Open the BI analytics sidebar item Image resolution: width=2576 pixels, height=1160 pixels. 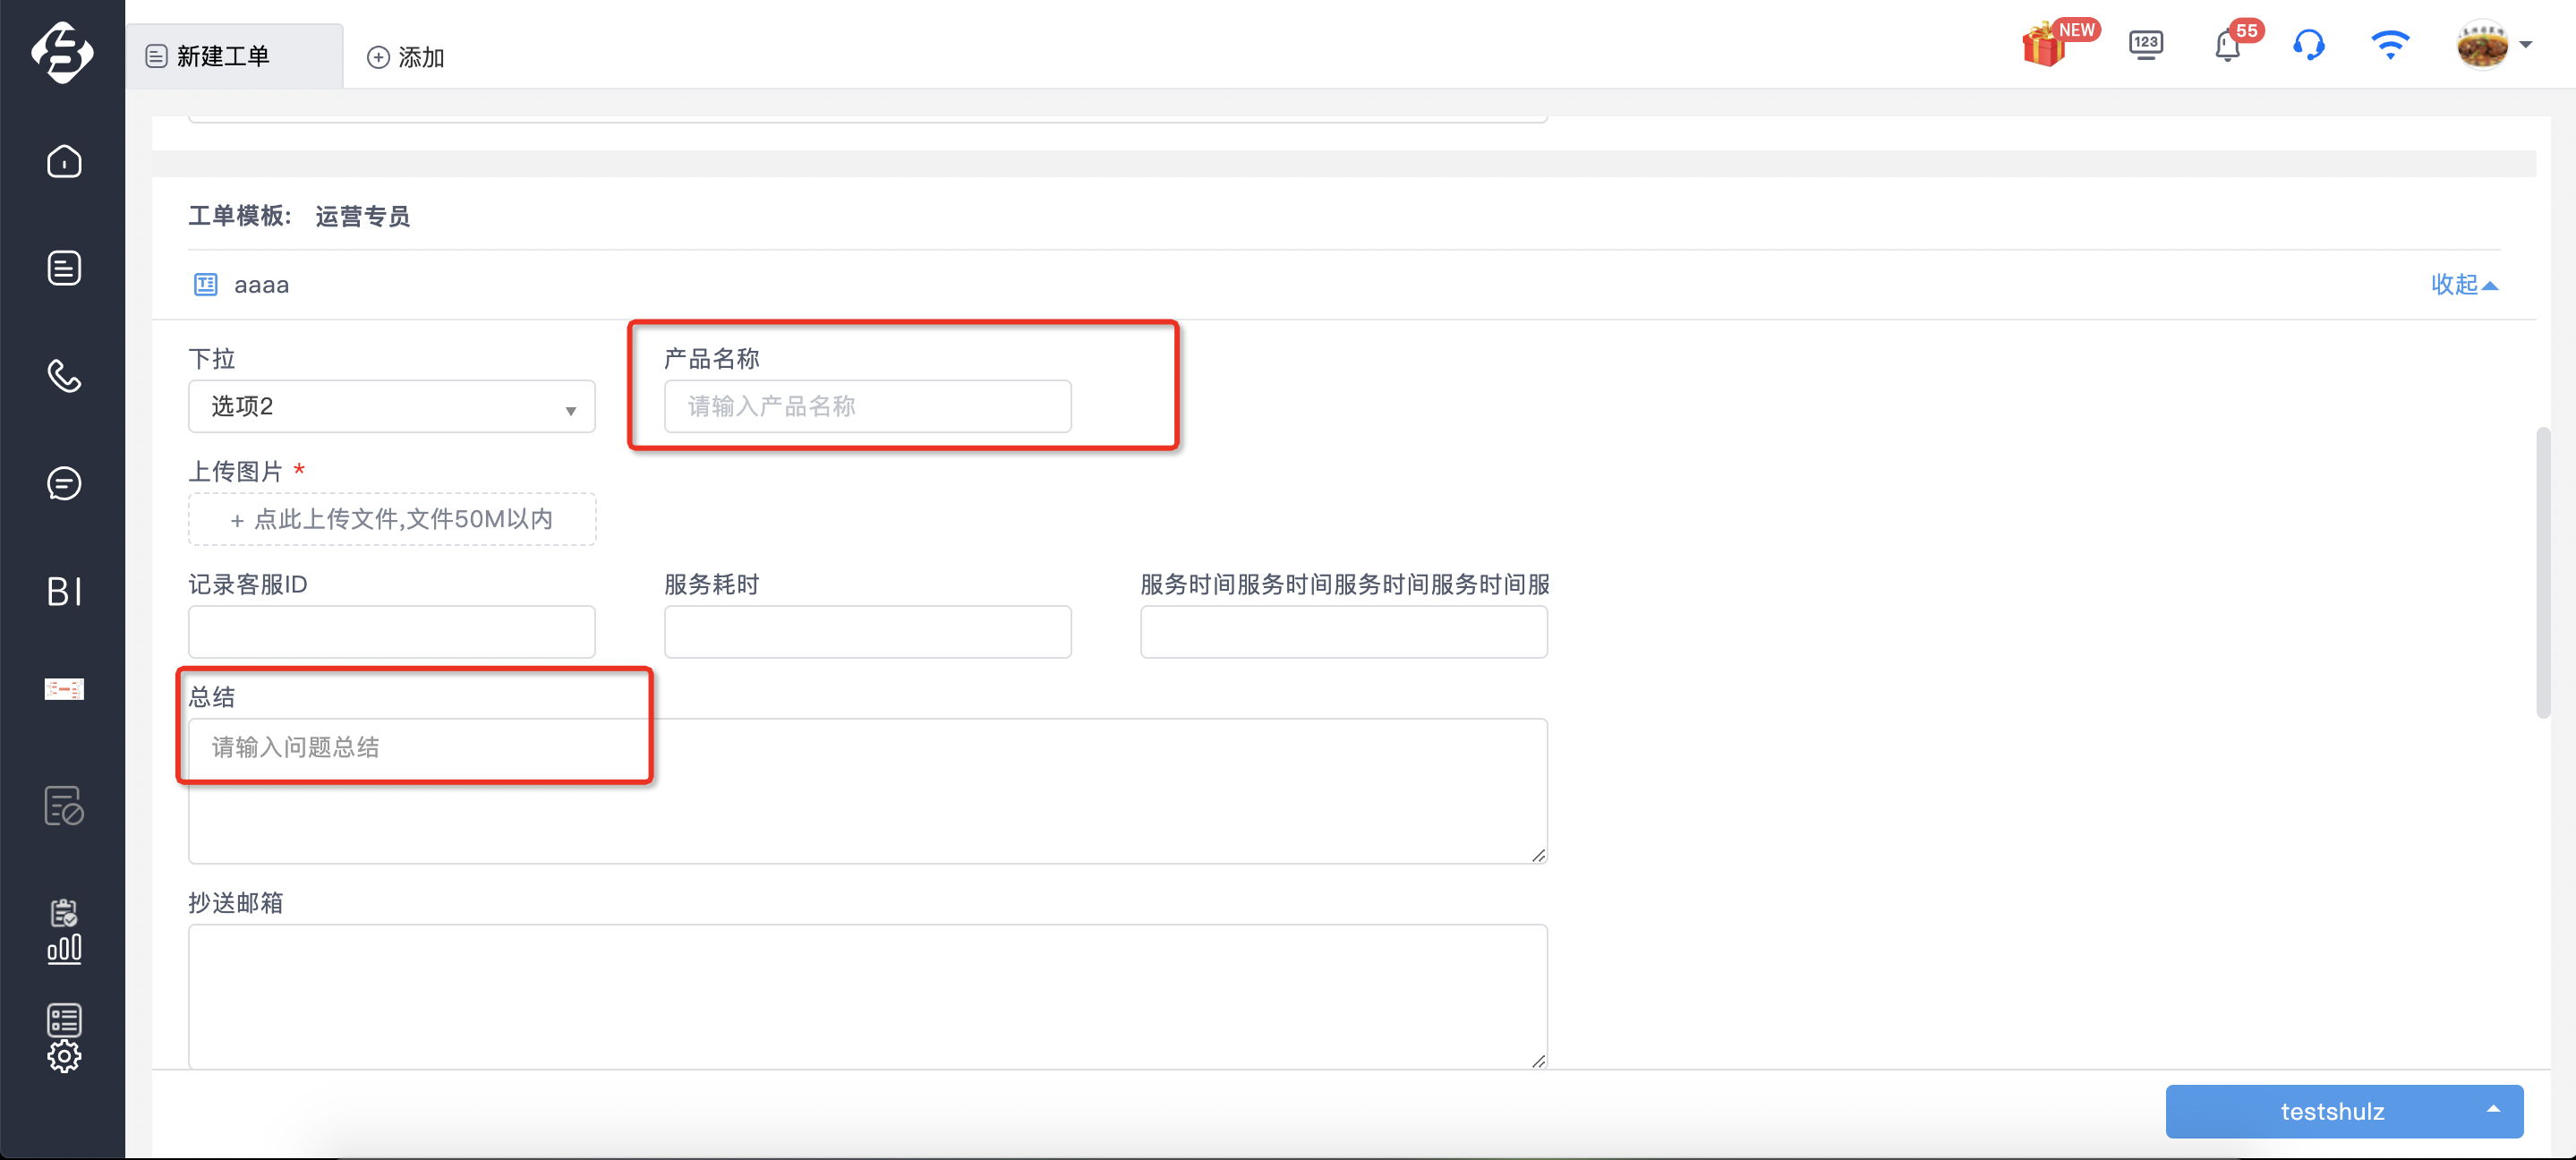point(64,592)
